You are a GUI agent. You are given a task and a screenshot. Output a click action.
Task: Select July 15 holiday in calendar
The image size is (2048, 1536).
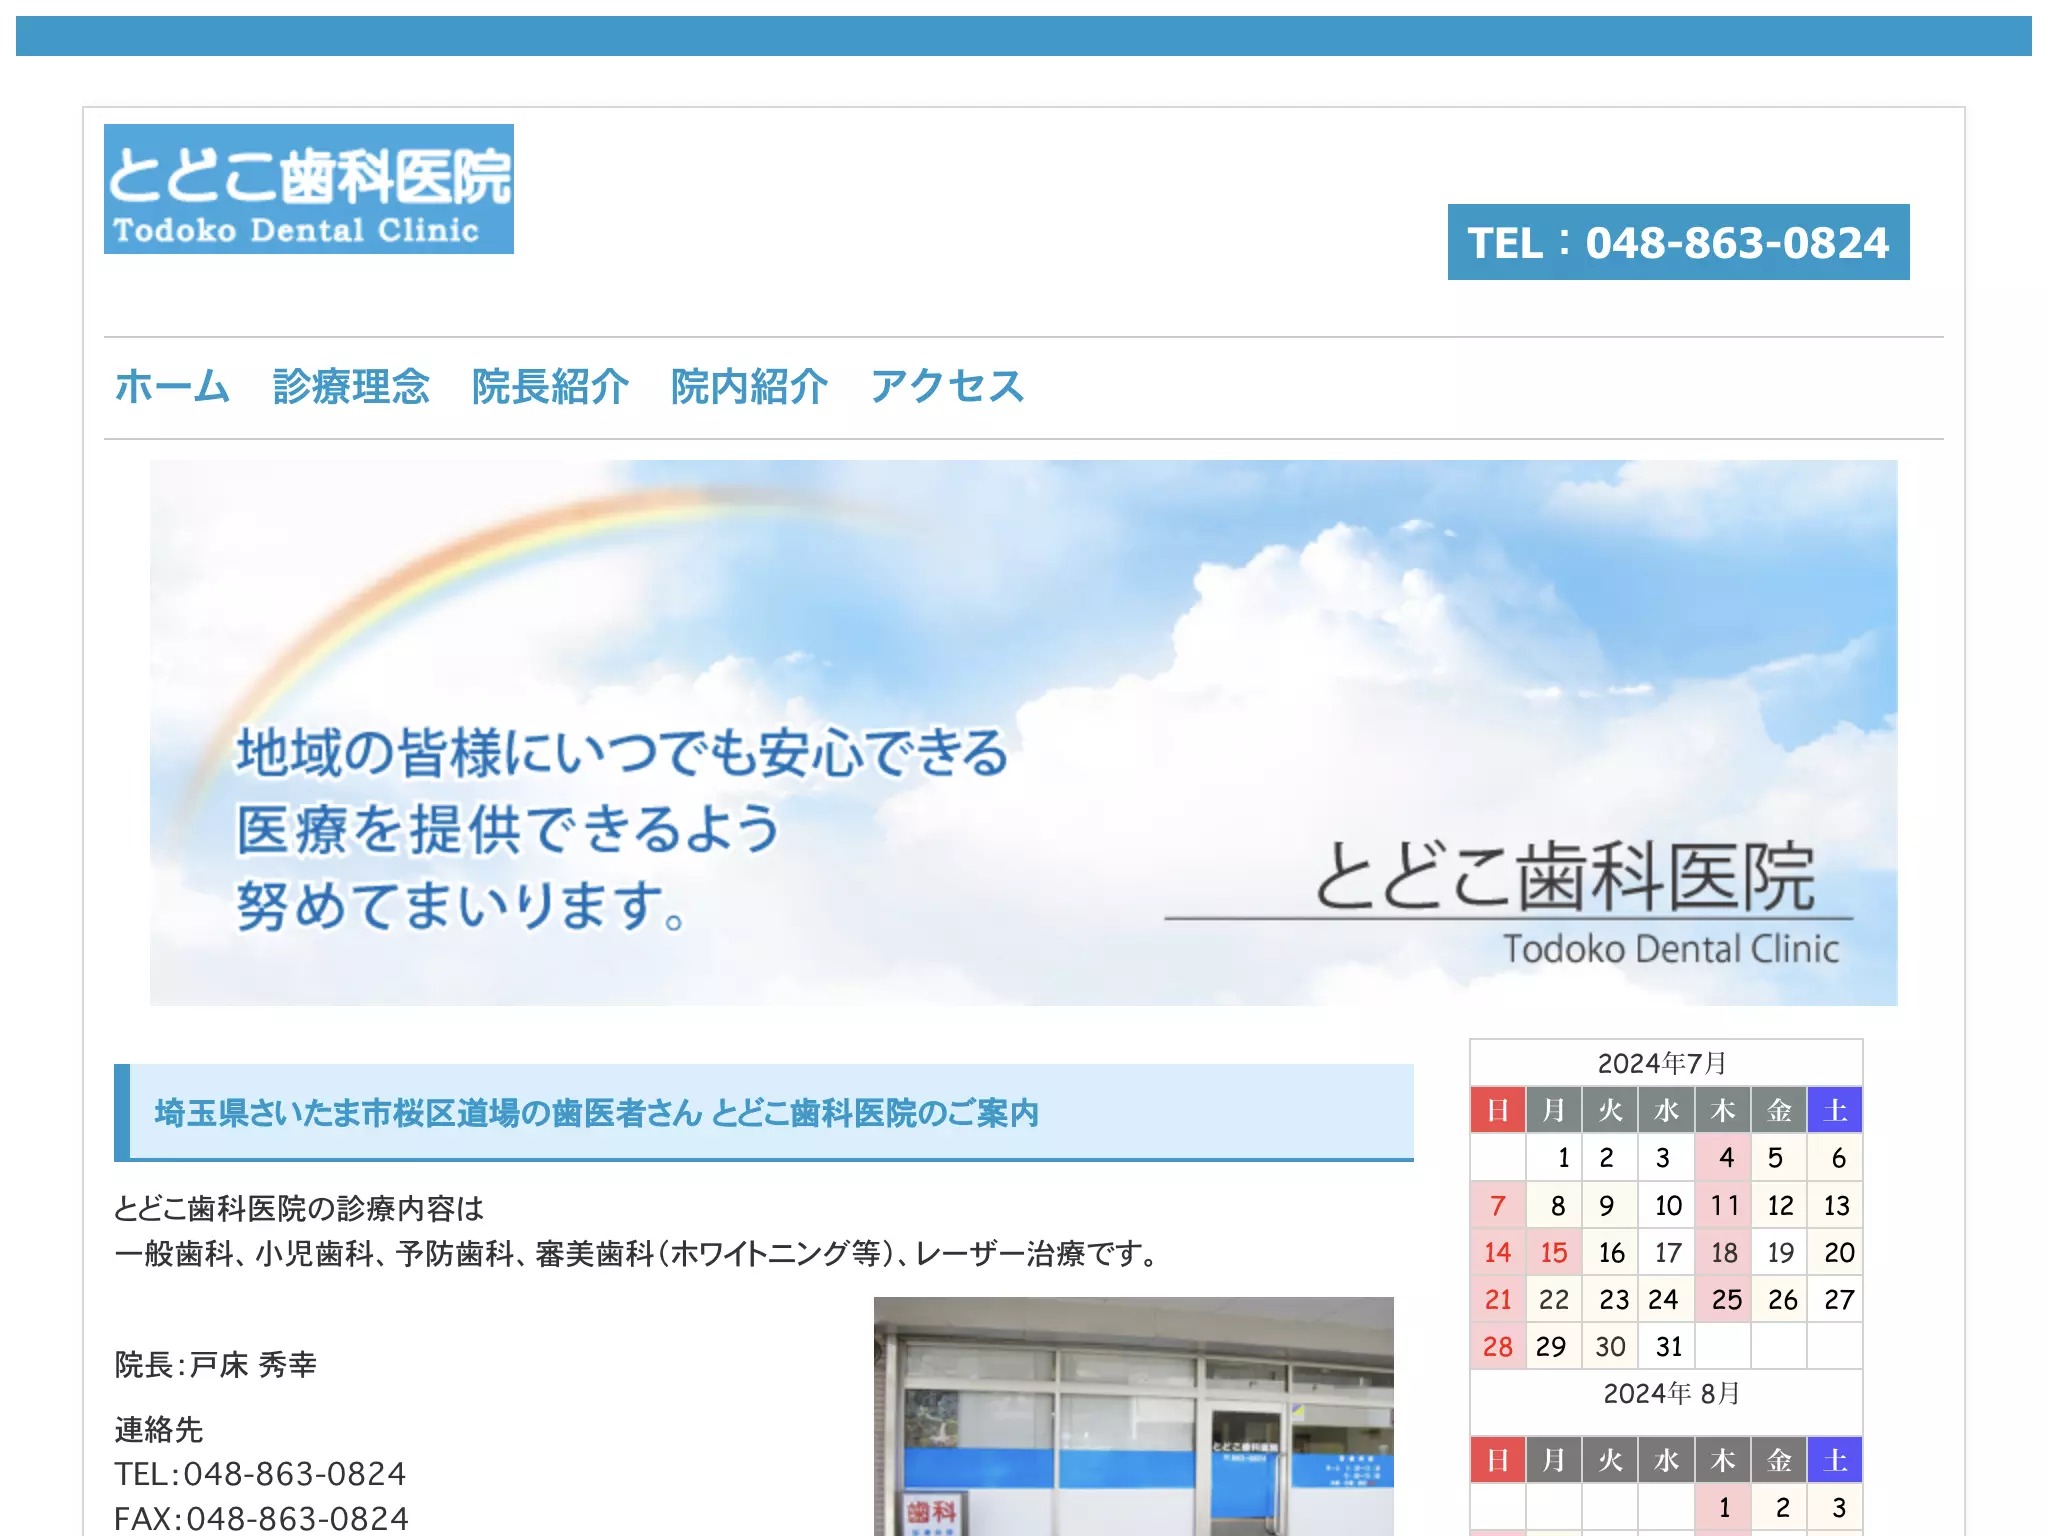[1554, 1252]
